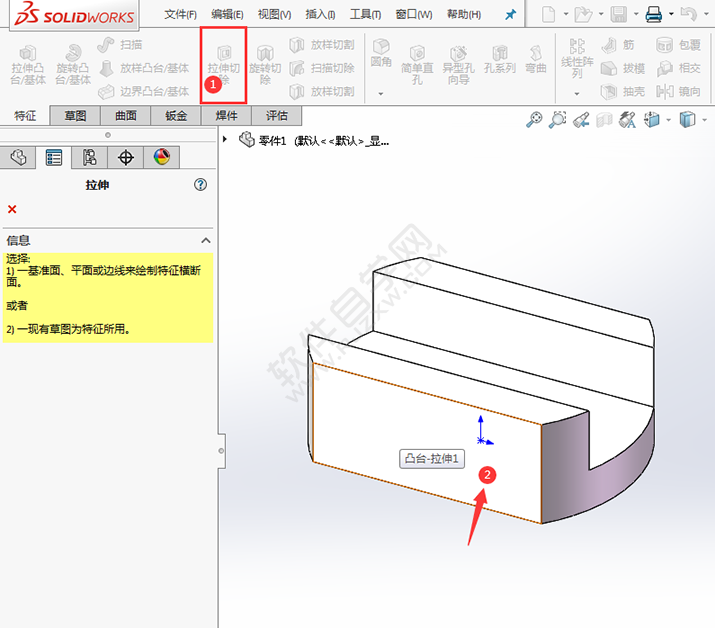715x628 pixels.
Task: Select the Fillet (圆角) tool
Action: point(381,54)
